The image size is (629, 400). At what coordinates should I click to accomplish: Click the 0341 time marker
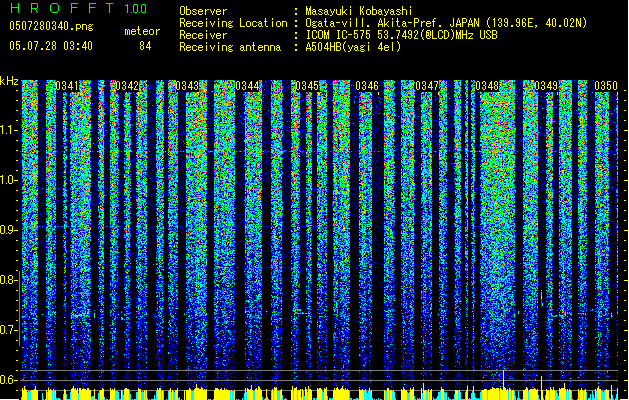[x=67, y=86]
